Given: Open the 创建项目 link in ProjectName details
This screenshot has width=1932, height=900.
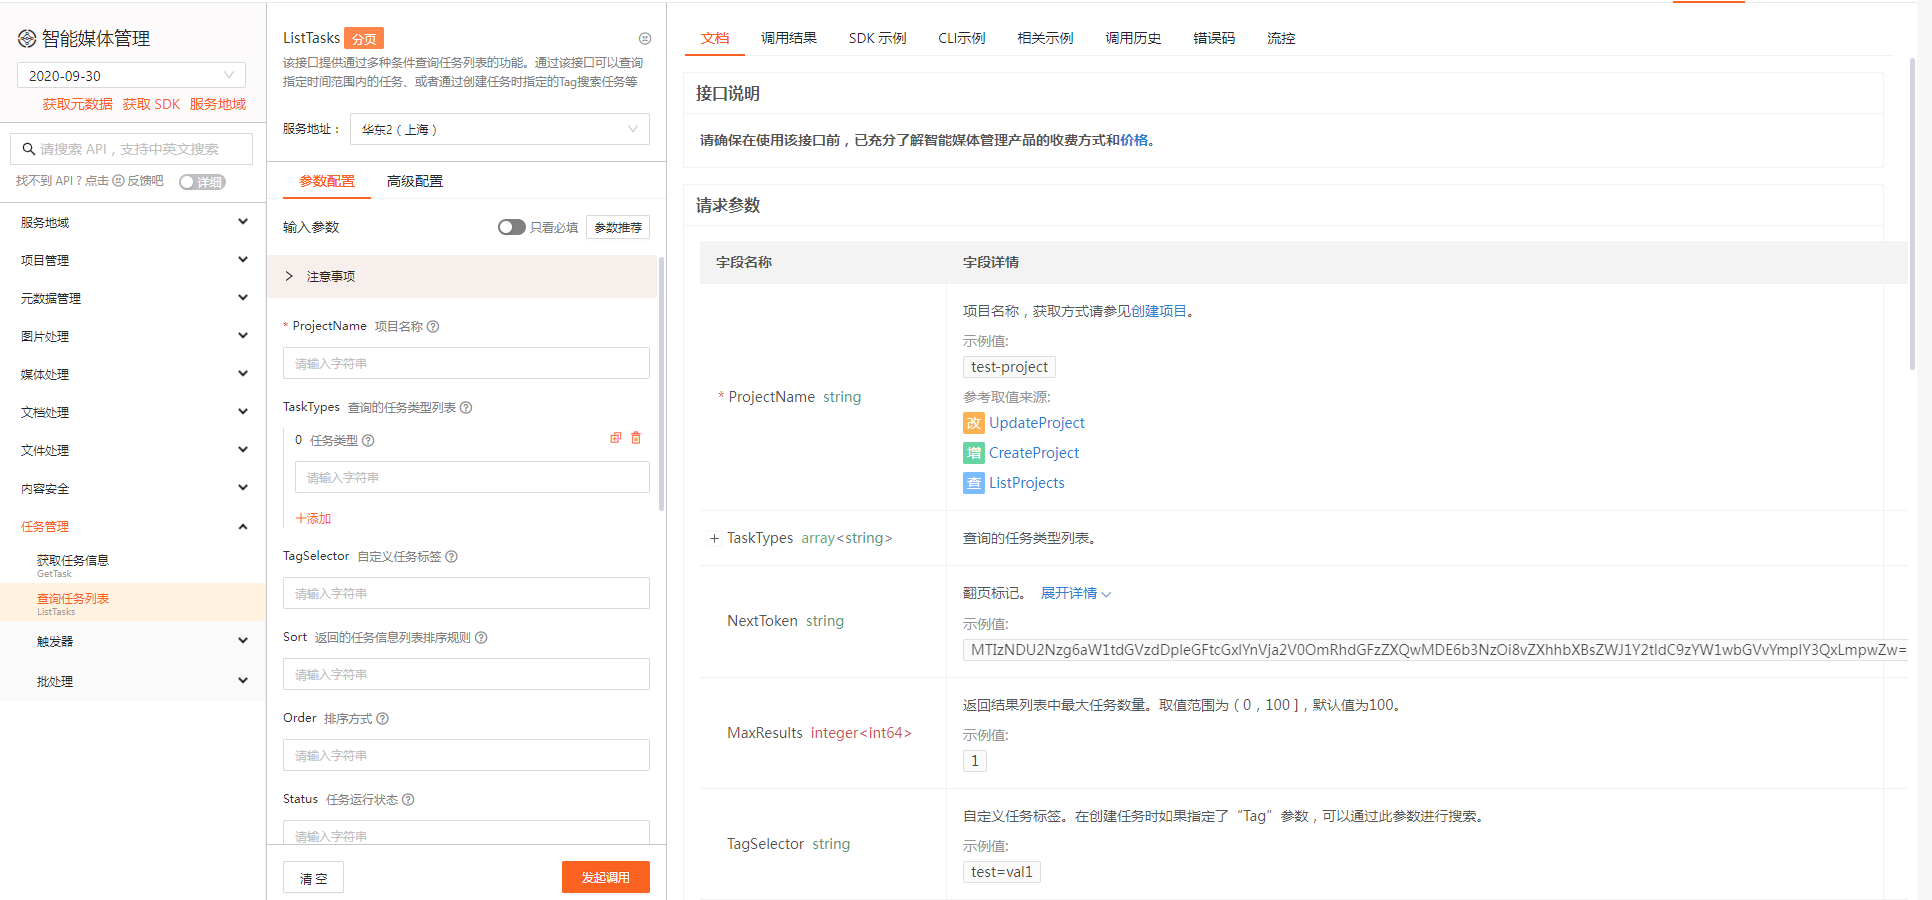Looking at the screenshot, I should click(x=1158, y=311).
